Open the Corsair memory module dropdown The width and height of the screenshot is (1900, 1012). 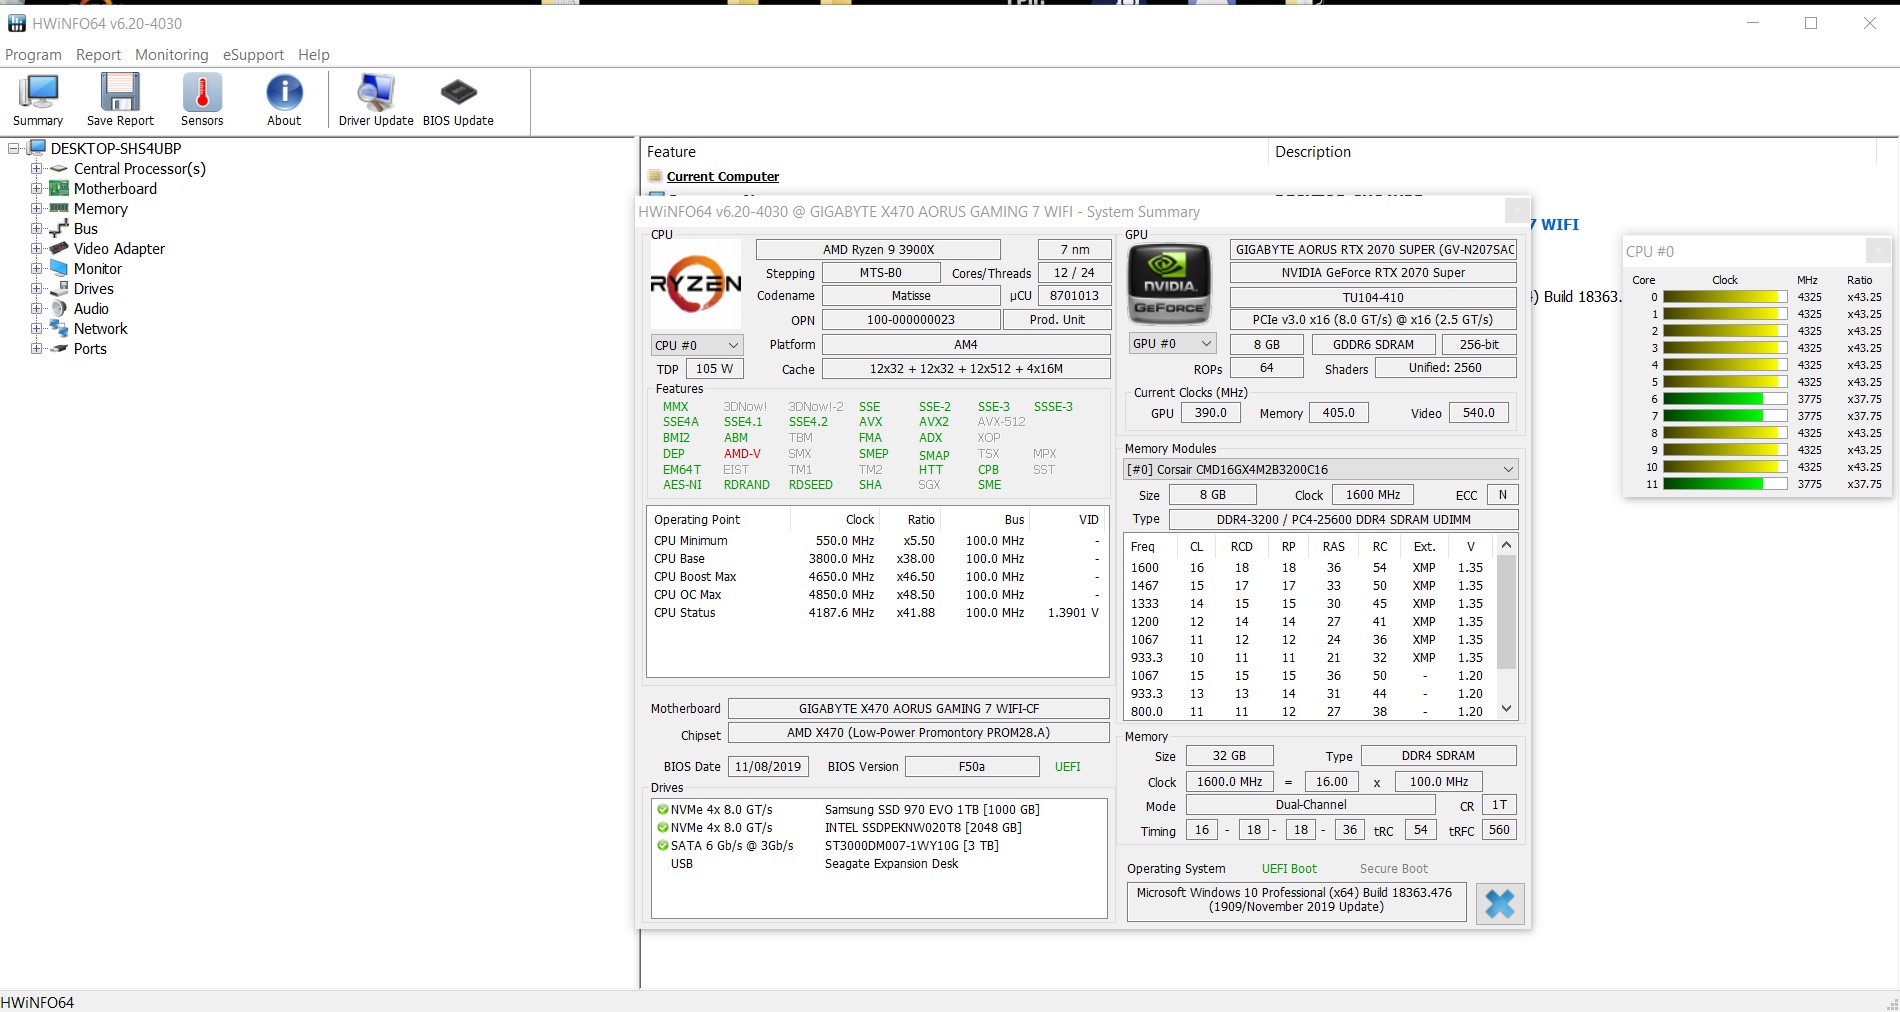click(1321, 470)
